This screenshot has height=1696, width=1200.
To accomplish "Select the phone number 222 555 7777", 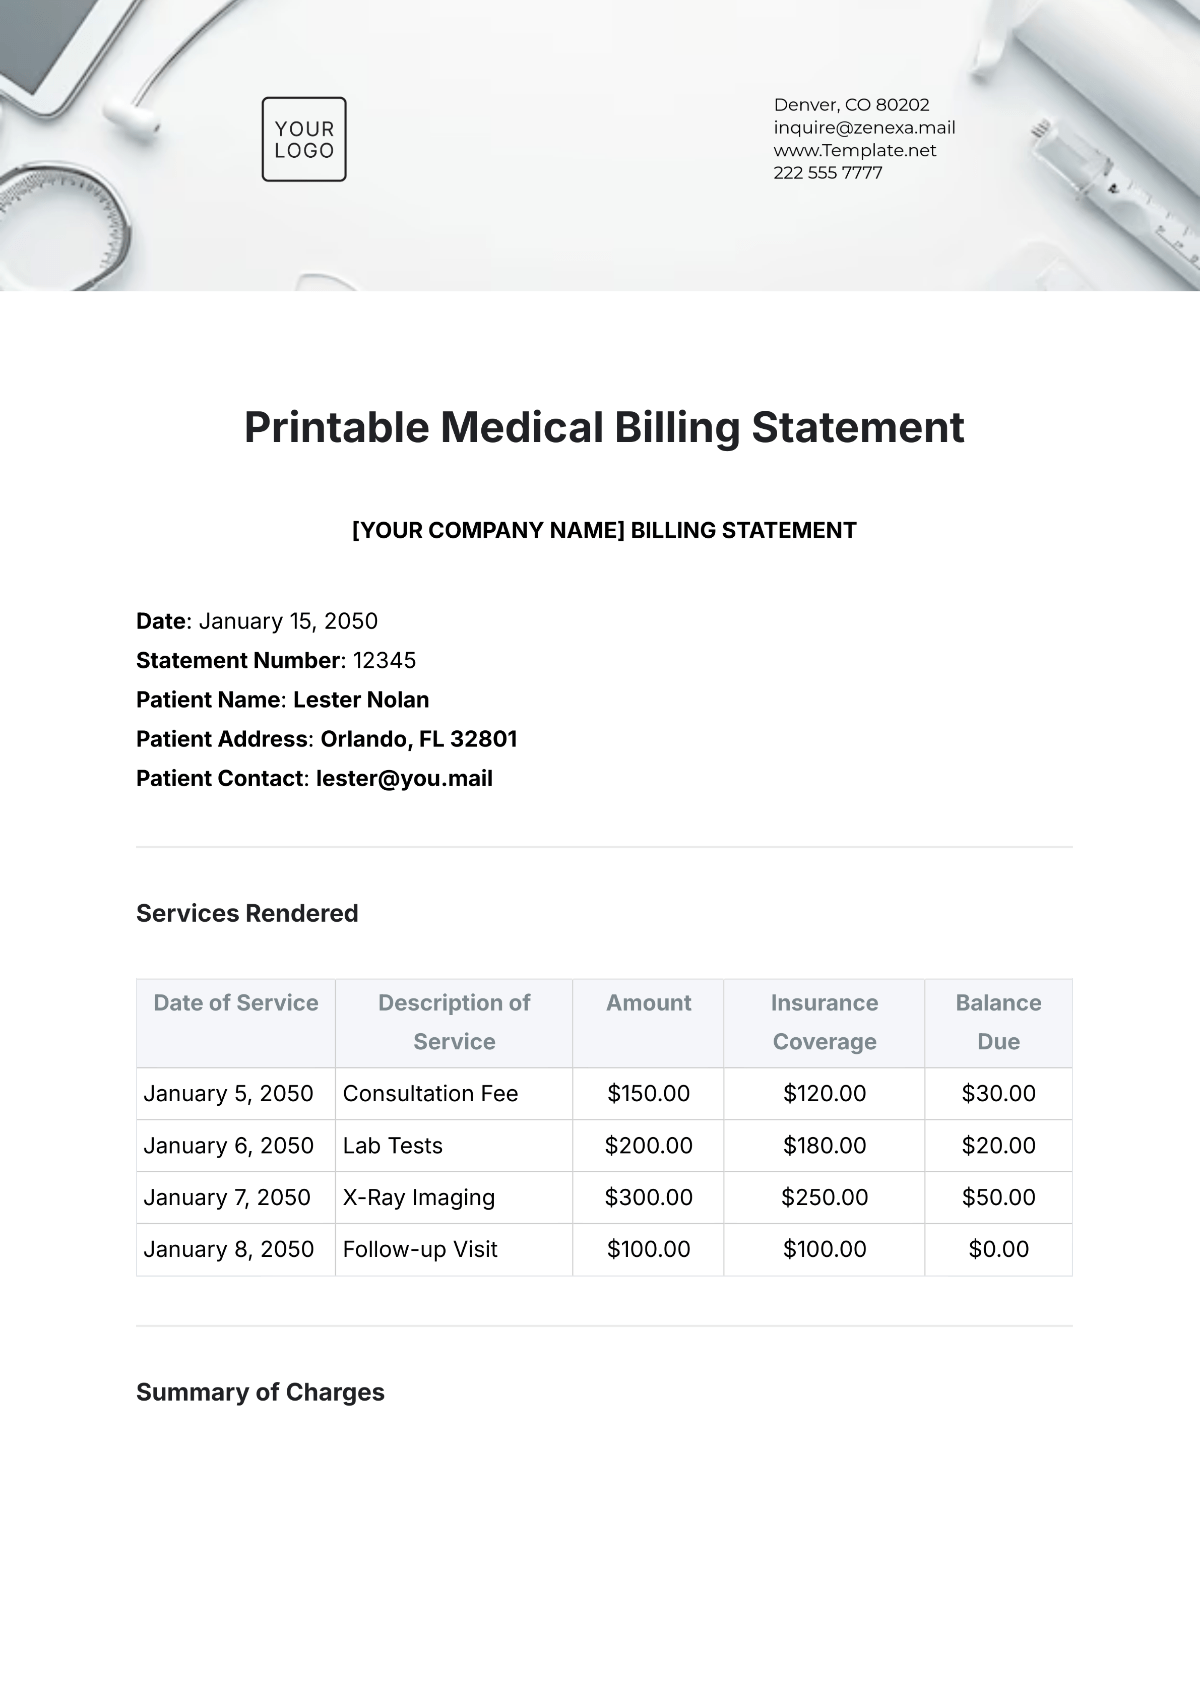I will coord(828,172).
